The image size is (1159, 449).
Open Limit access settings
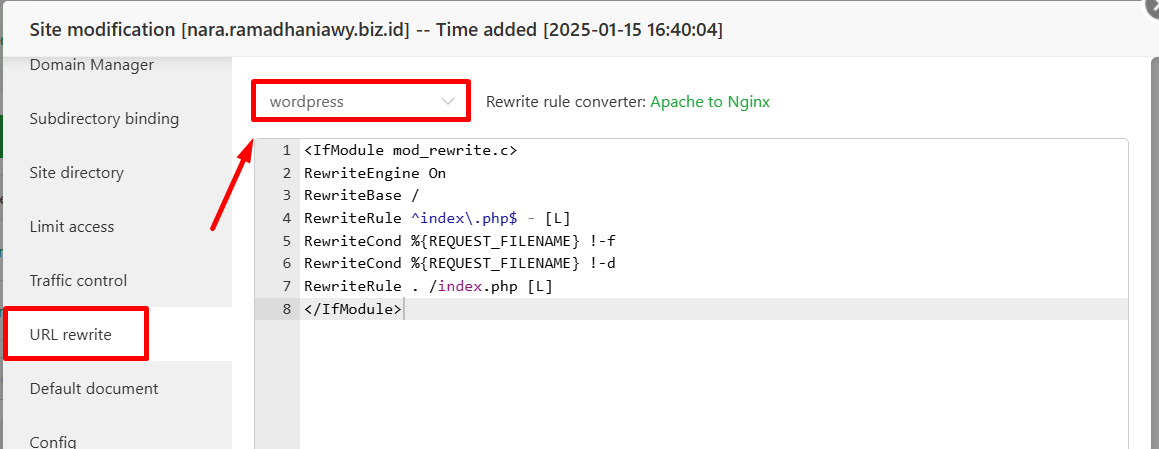pyautogui.click(x=72, y=227)
